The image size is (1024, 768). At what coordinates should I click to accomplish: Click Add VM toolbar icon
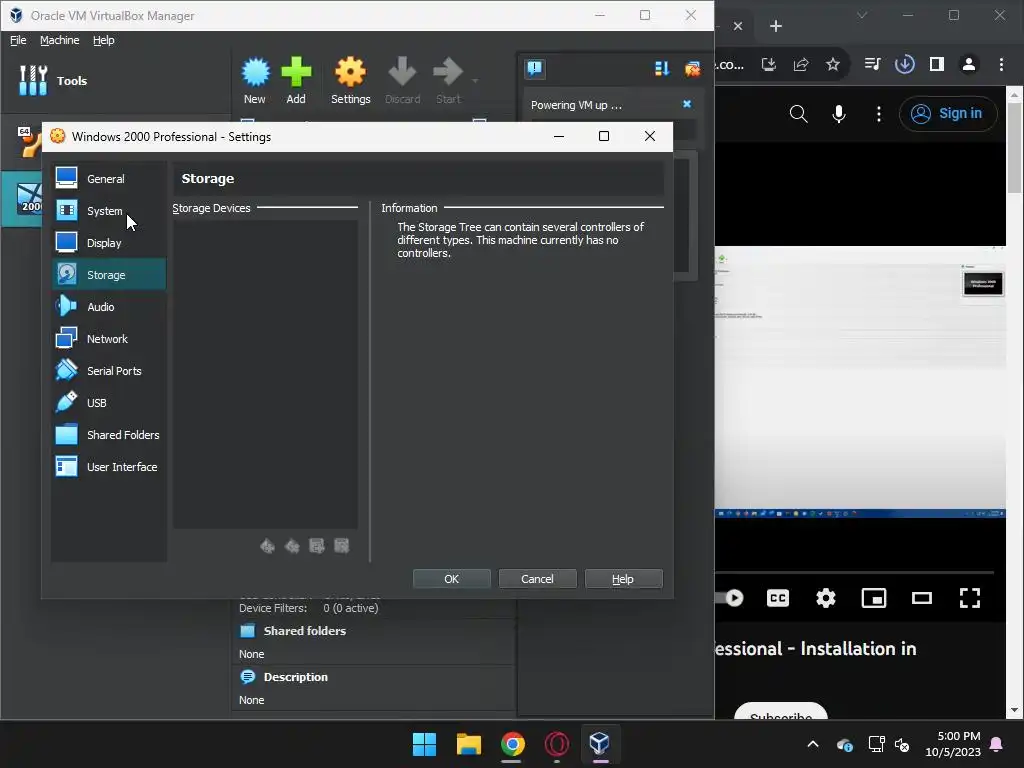pos(296,80)
